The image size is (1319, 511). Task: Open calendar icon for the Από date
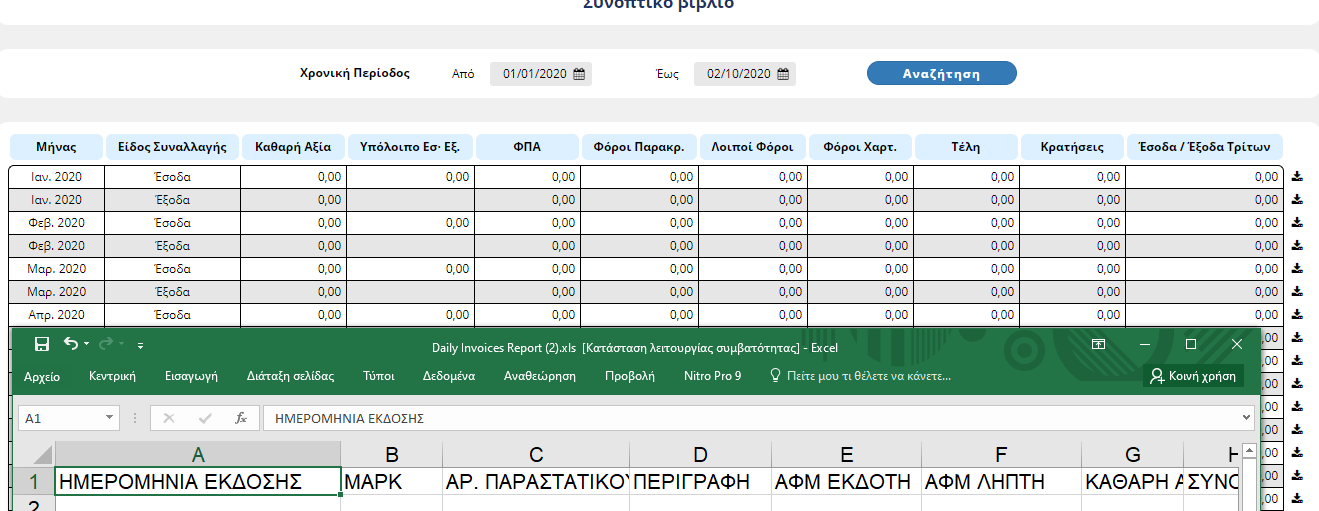pos(579,74)
